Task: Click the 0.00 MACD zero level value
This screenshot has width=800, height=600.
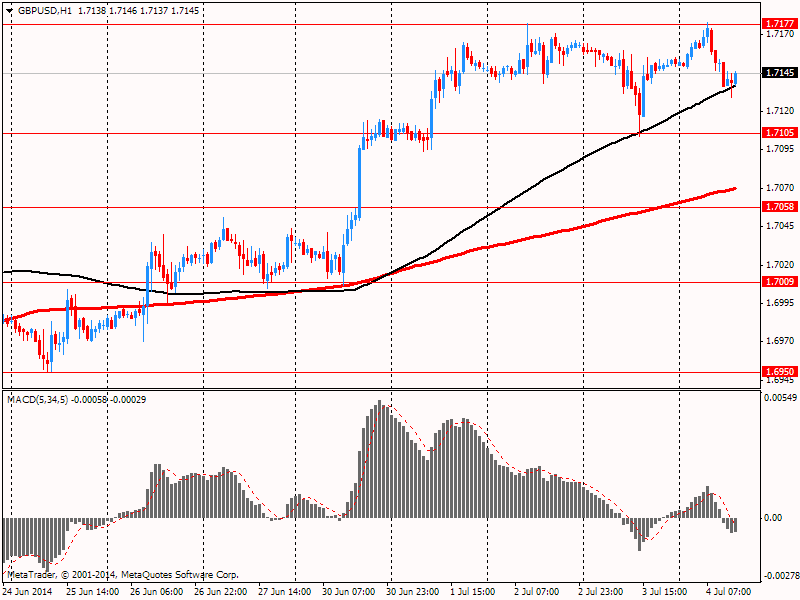Action: coord(774,518)
